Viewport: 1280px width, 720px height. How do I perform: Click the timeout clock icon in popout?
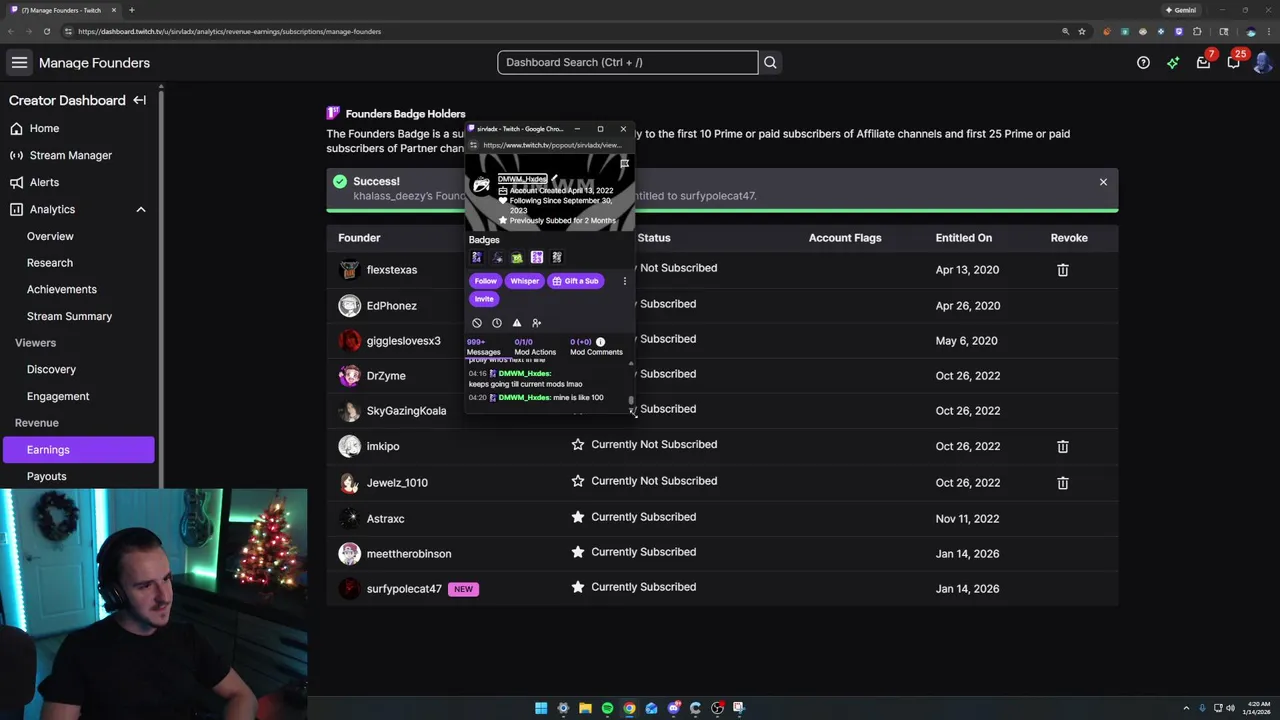pos(497,323)
